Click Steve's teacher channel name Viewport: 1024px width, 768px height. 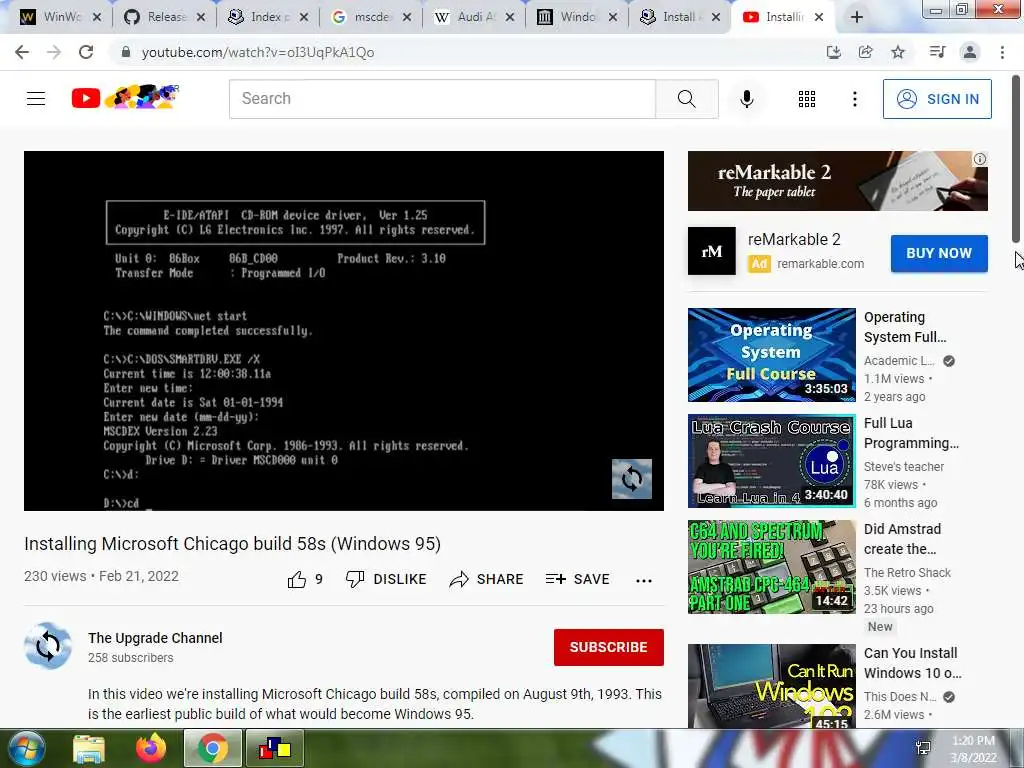904,466
